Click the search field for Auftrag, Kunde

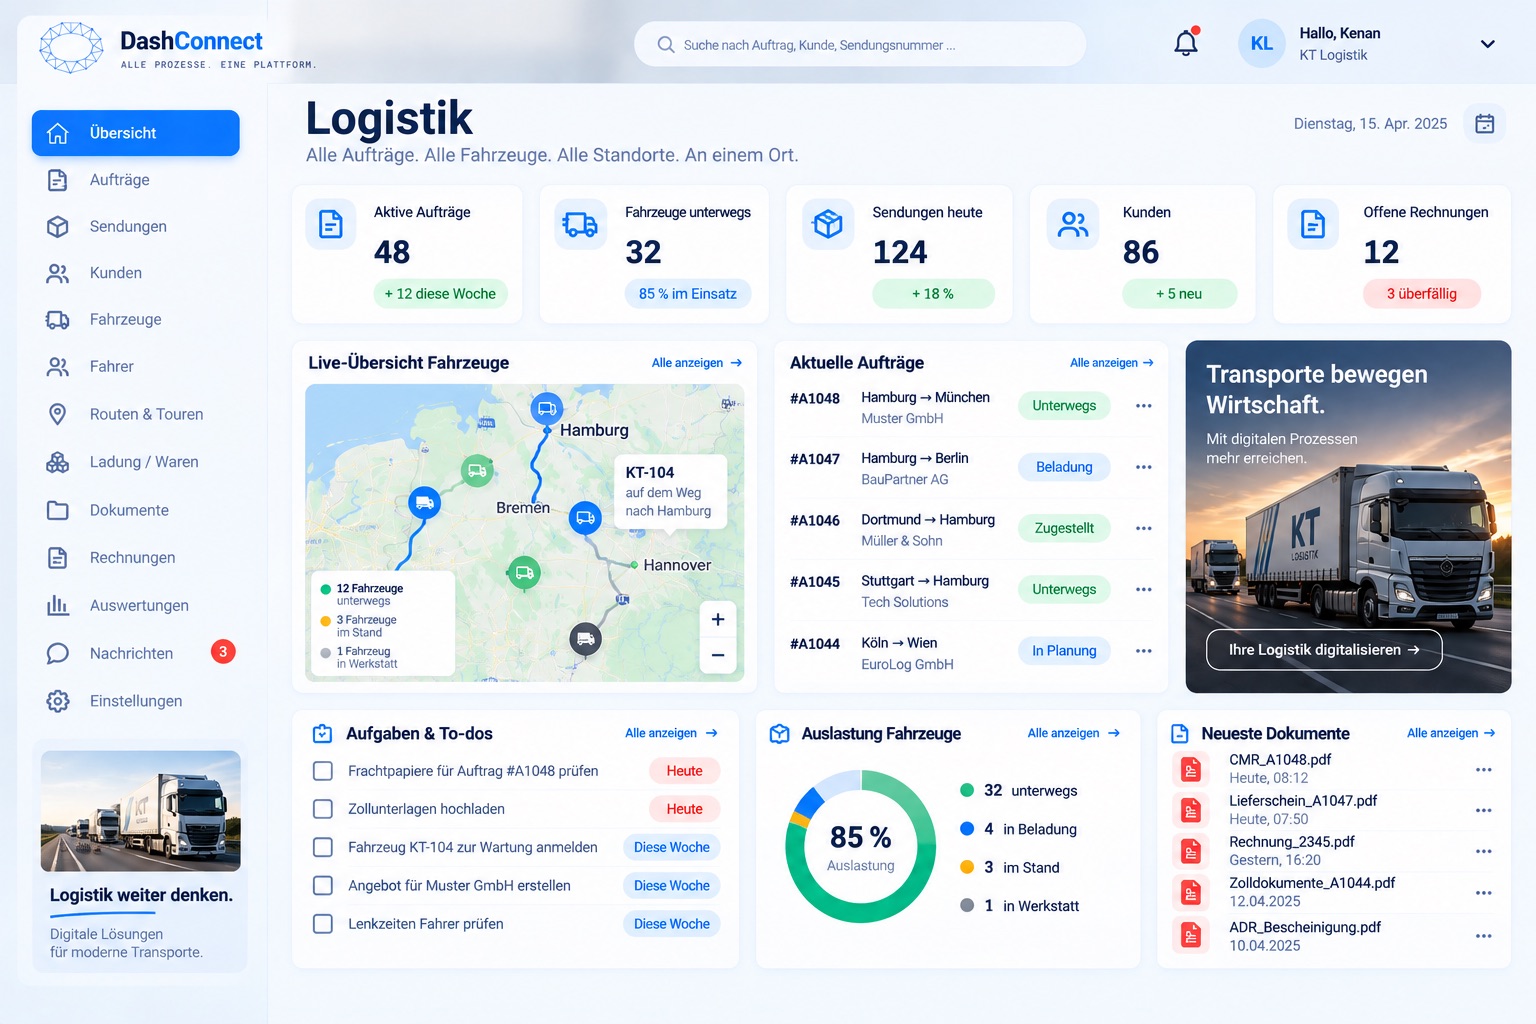[860, 45]
